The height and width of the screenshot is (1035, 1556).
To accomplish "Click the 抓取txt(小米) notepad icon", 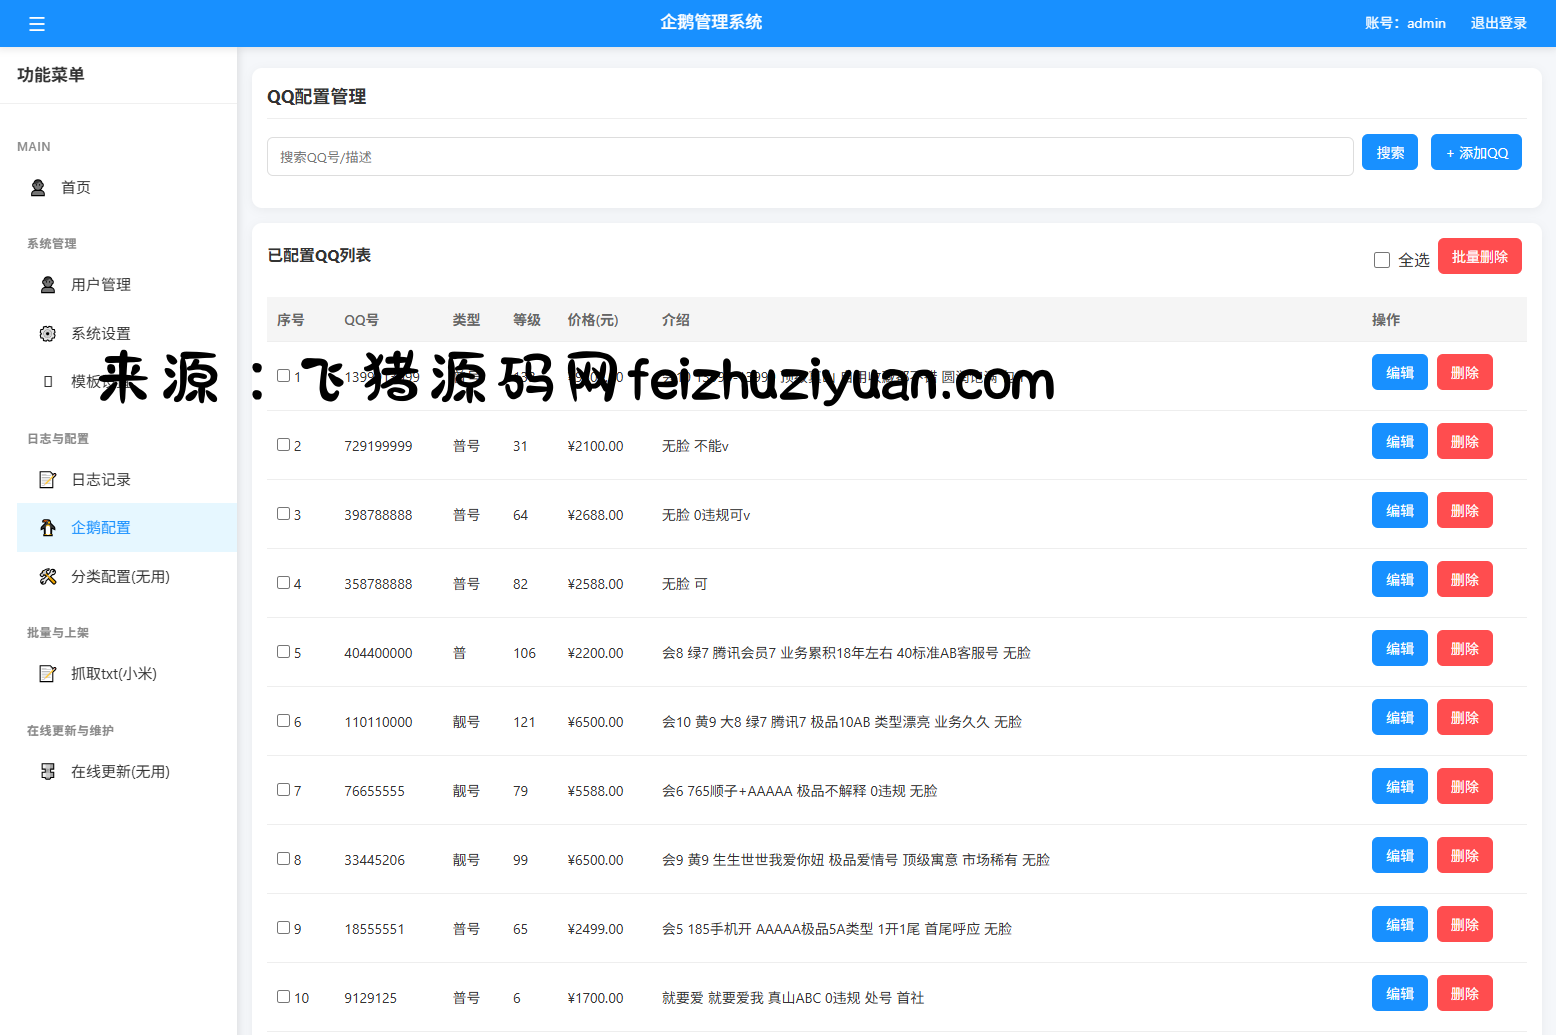I will 47,674.
